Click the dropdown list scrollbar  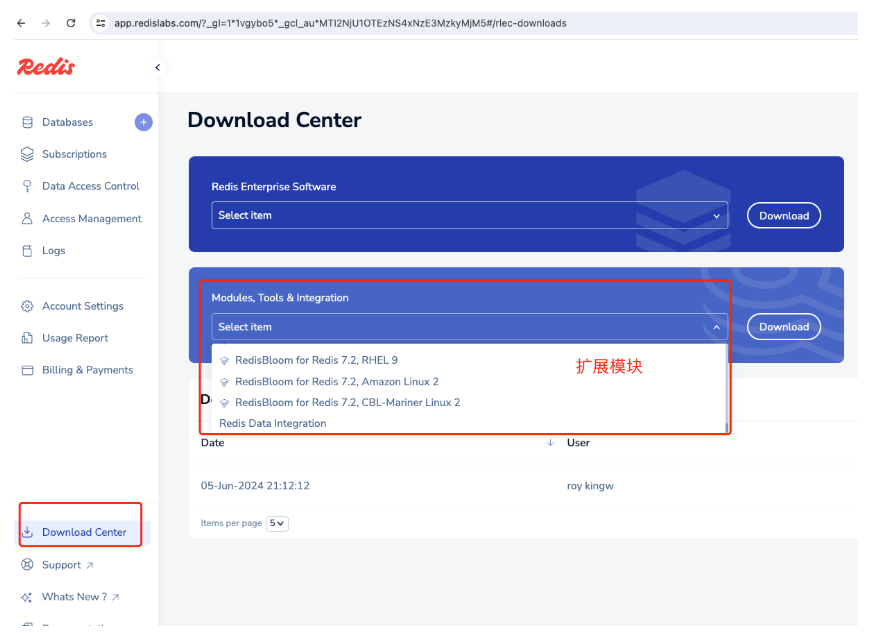coord(726,428)
